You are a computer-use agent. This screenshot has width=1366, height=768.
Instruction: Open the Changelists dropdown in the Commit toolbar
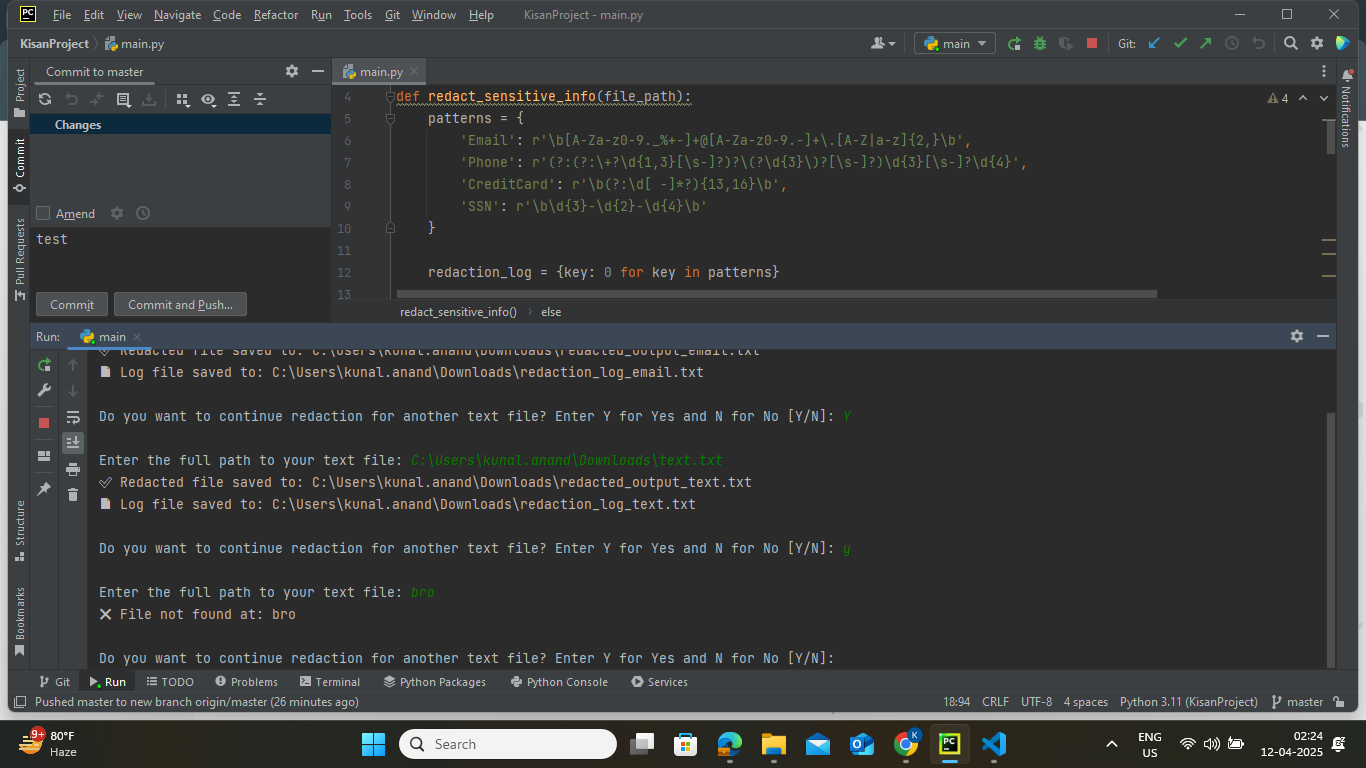[123, 99]
